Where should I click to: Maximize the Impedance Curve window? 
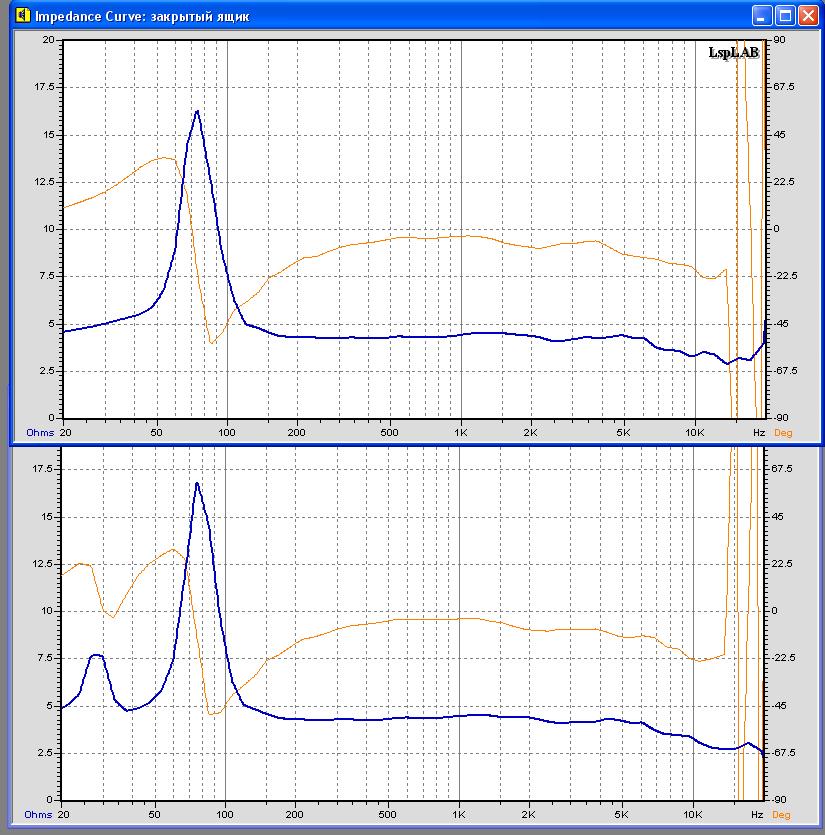click(785, 15)
